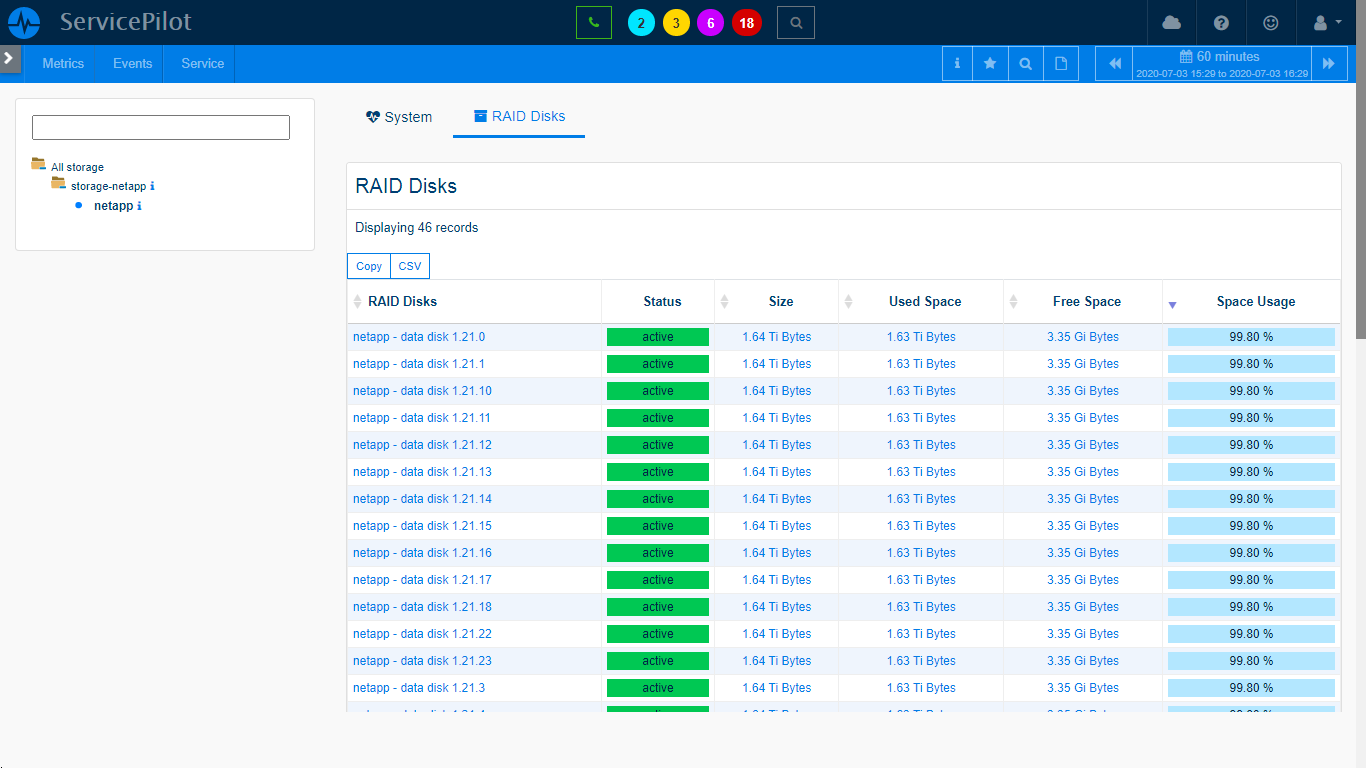The image size is (1366, 768).
Task: Click the smiley feedback icon
Action: point(1271,22)
